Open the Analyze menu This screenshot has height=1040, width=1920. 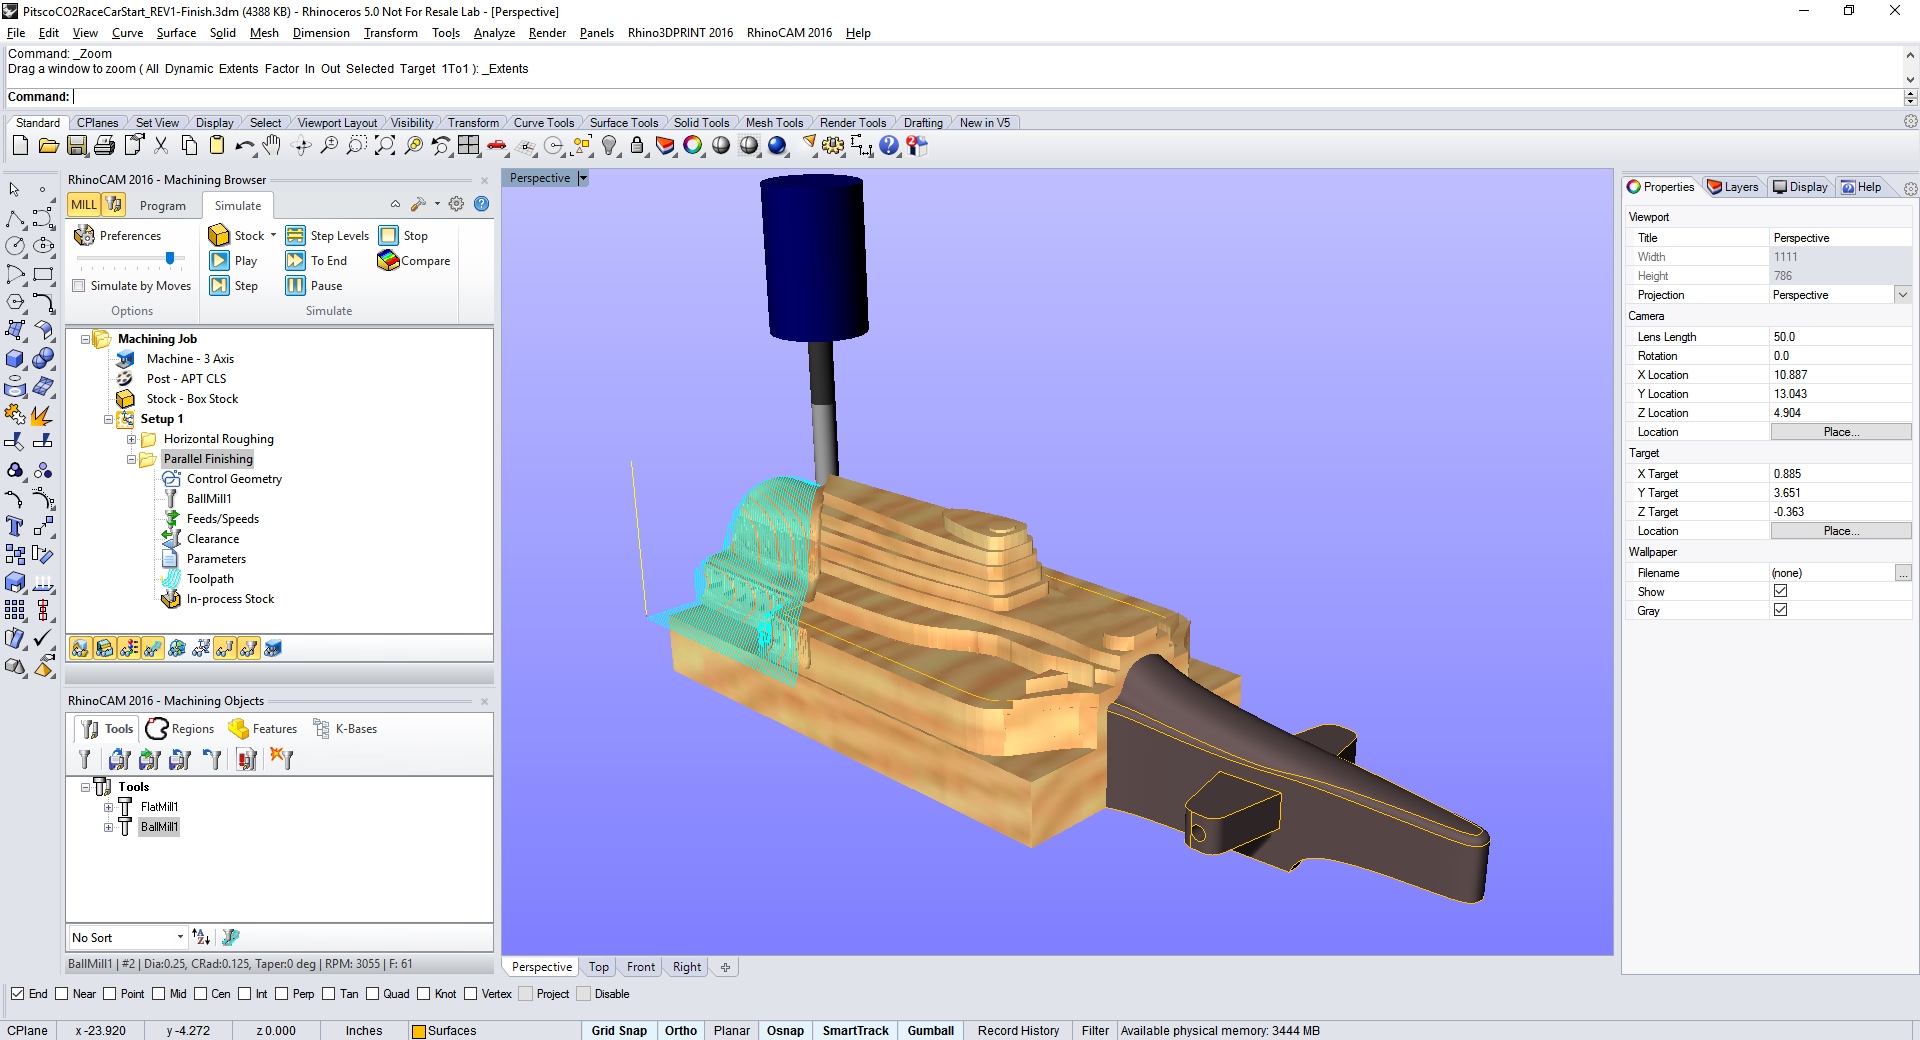[x=494, y=33]
